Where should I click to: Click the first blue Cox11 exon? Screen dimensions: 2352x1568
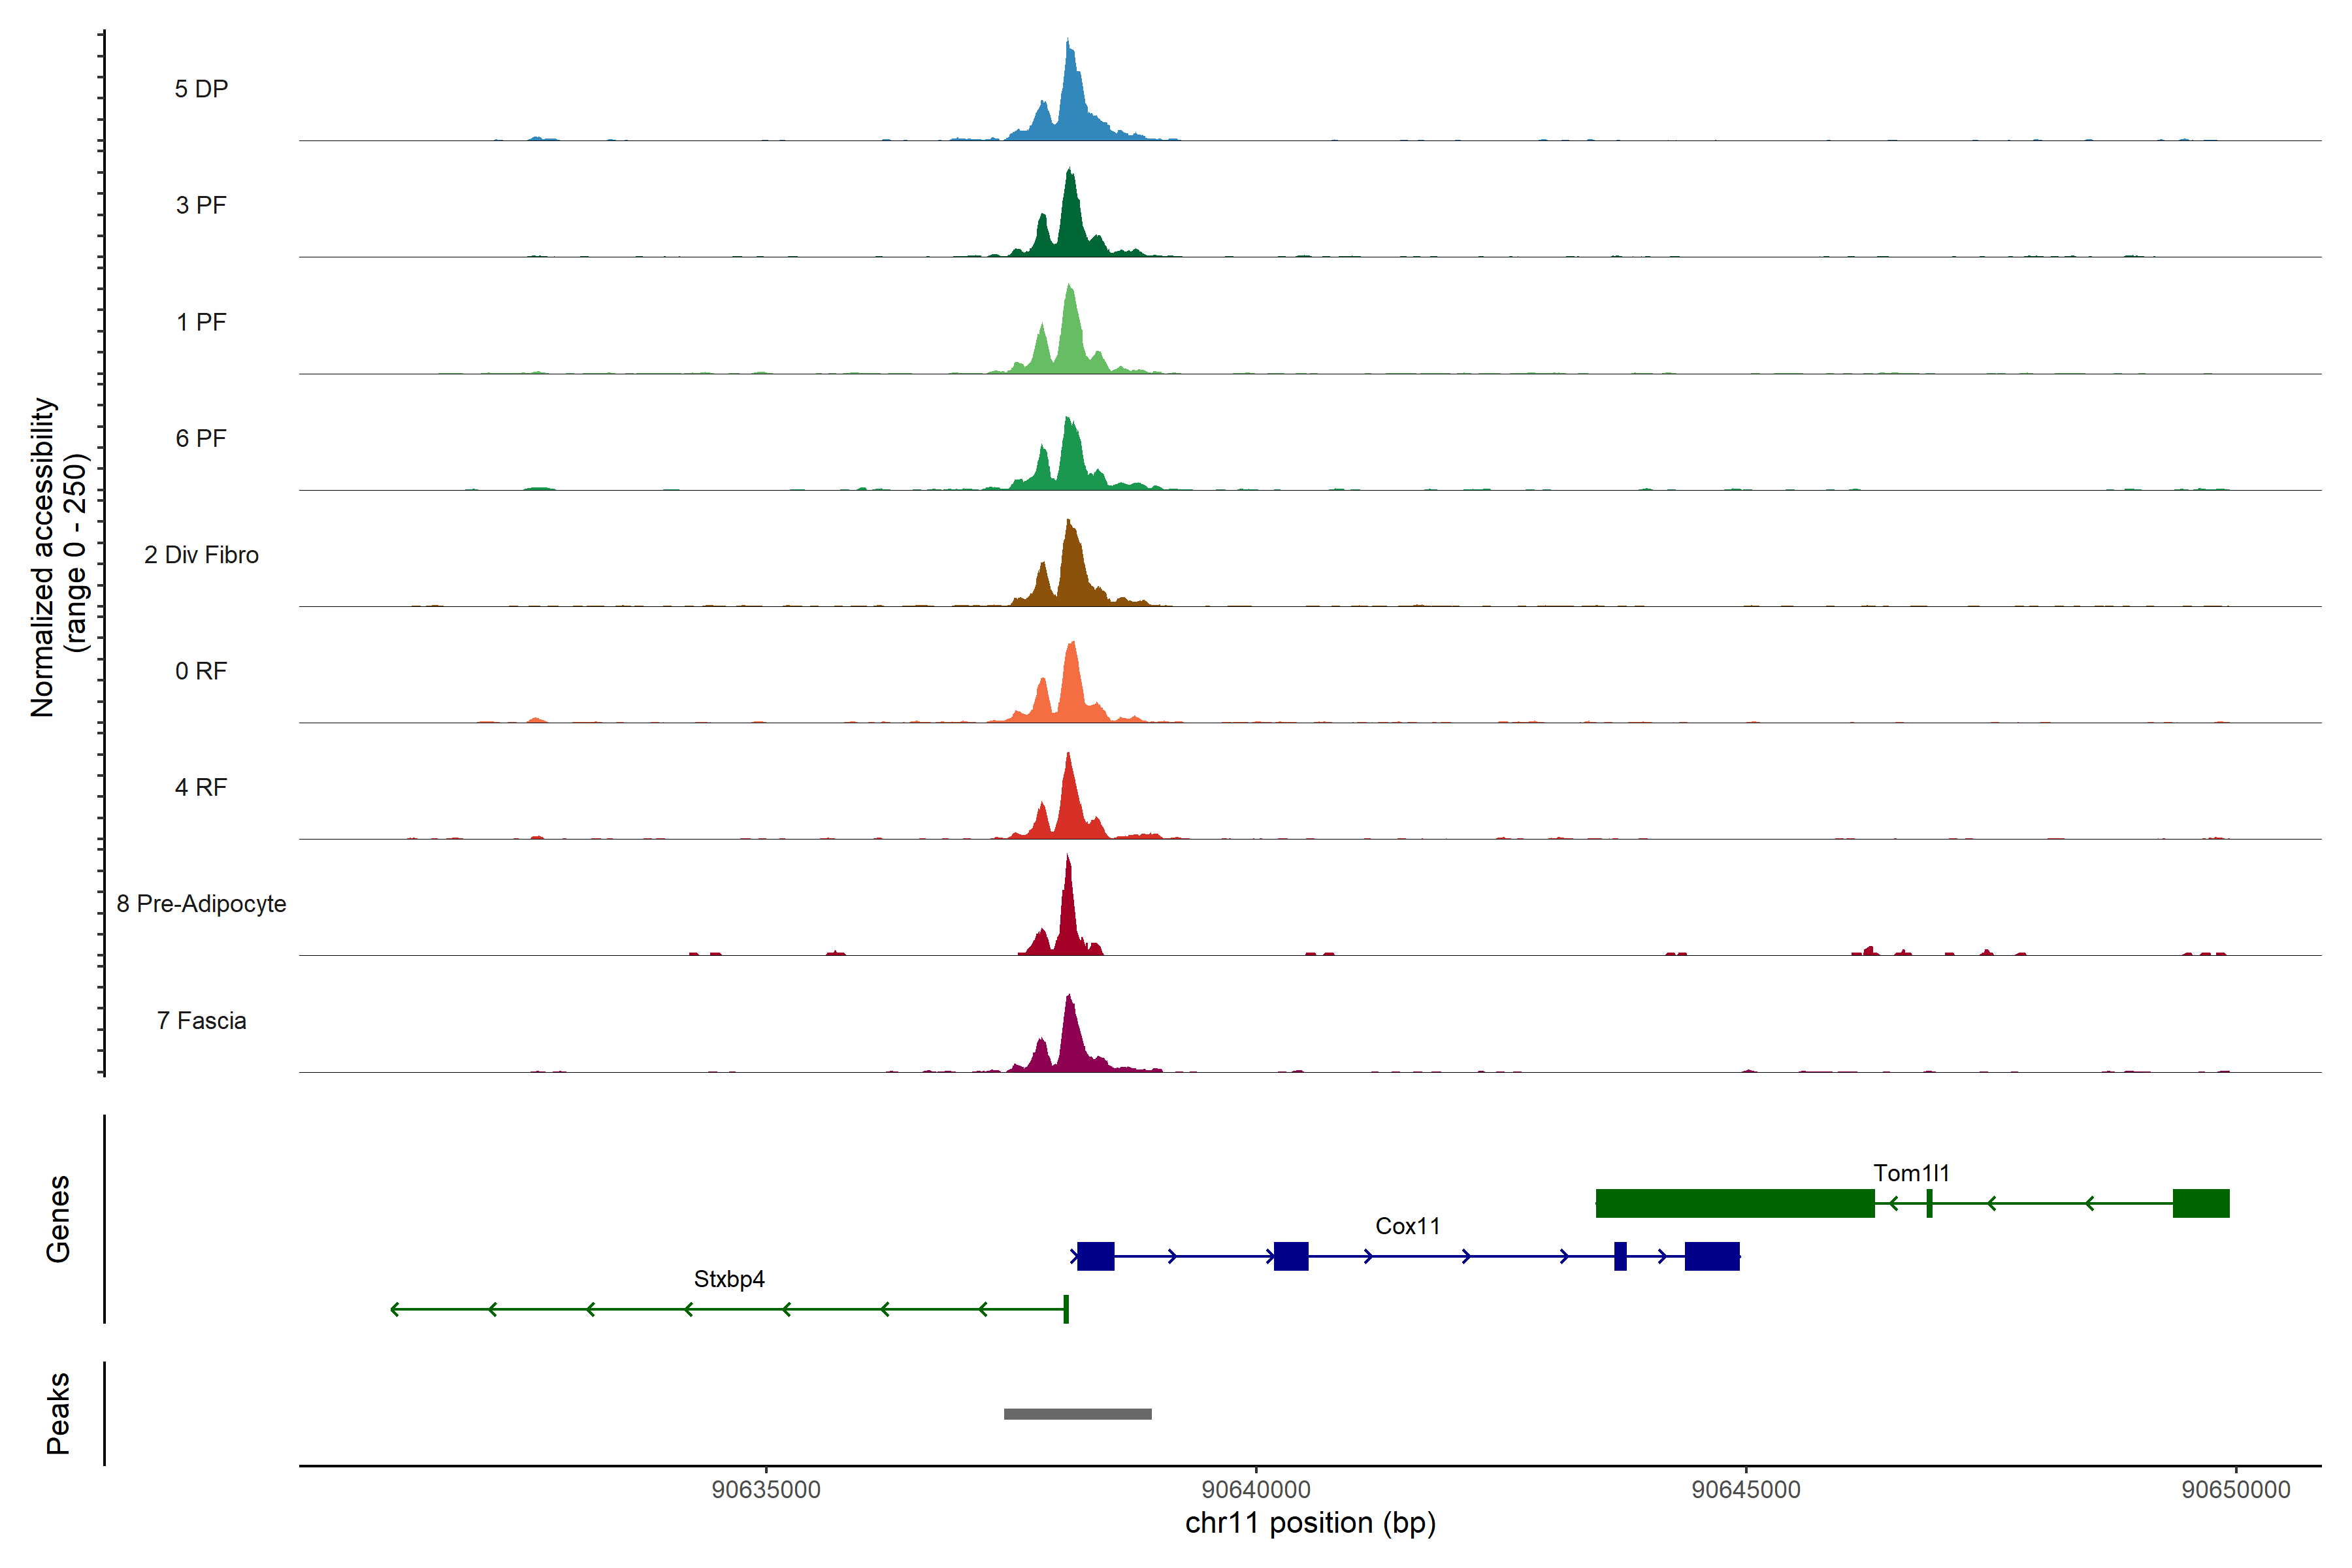(1095, 1256)
